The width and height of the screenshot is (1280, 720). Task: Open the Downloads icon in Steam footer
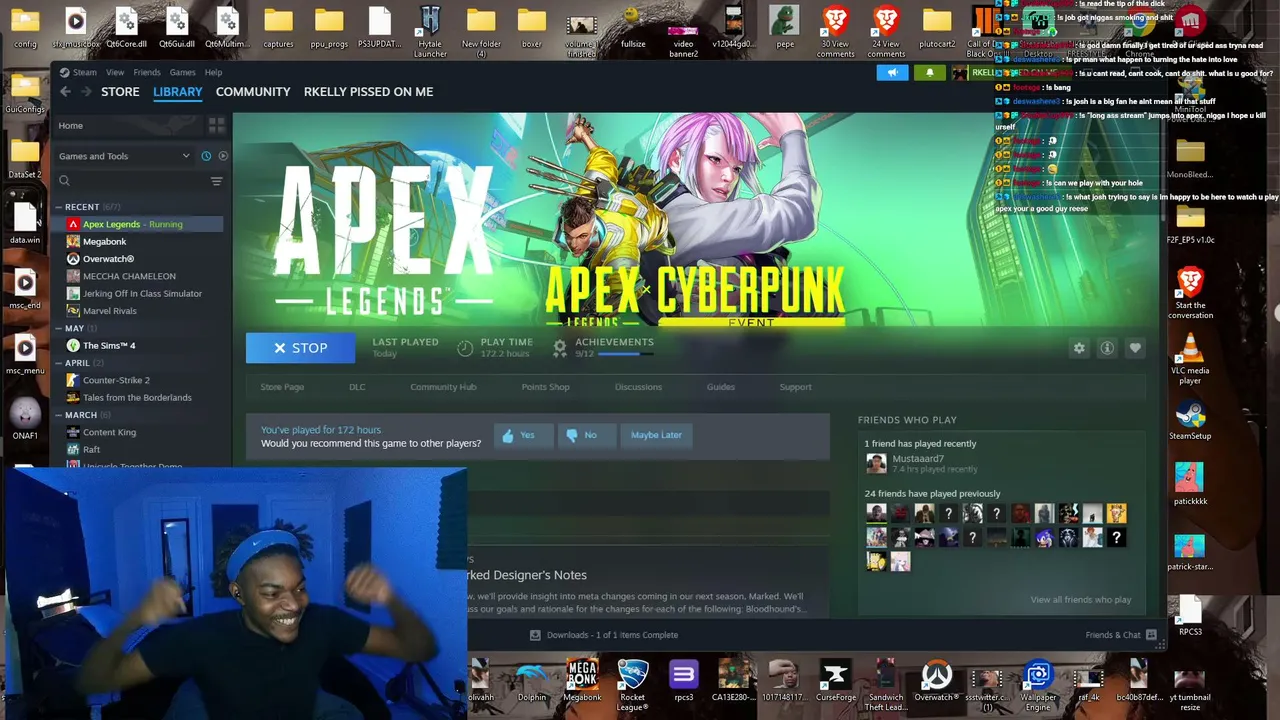pyautogui.click(x=535, y=635)
